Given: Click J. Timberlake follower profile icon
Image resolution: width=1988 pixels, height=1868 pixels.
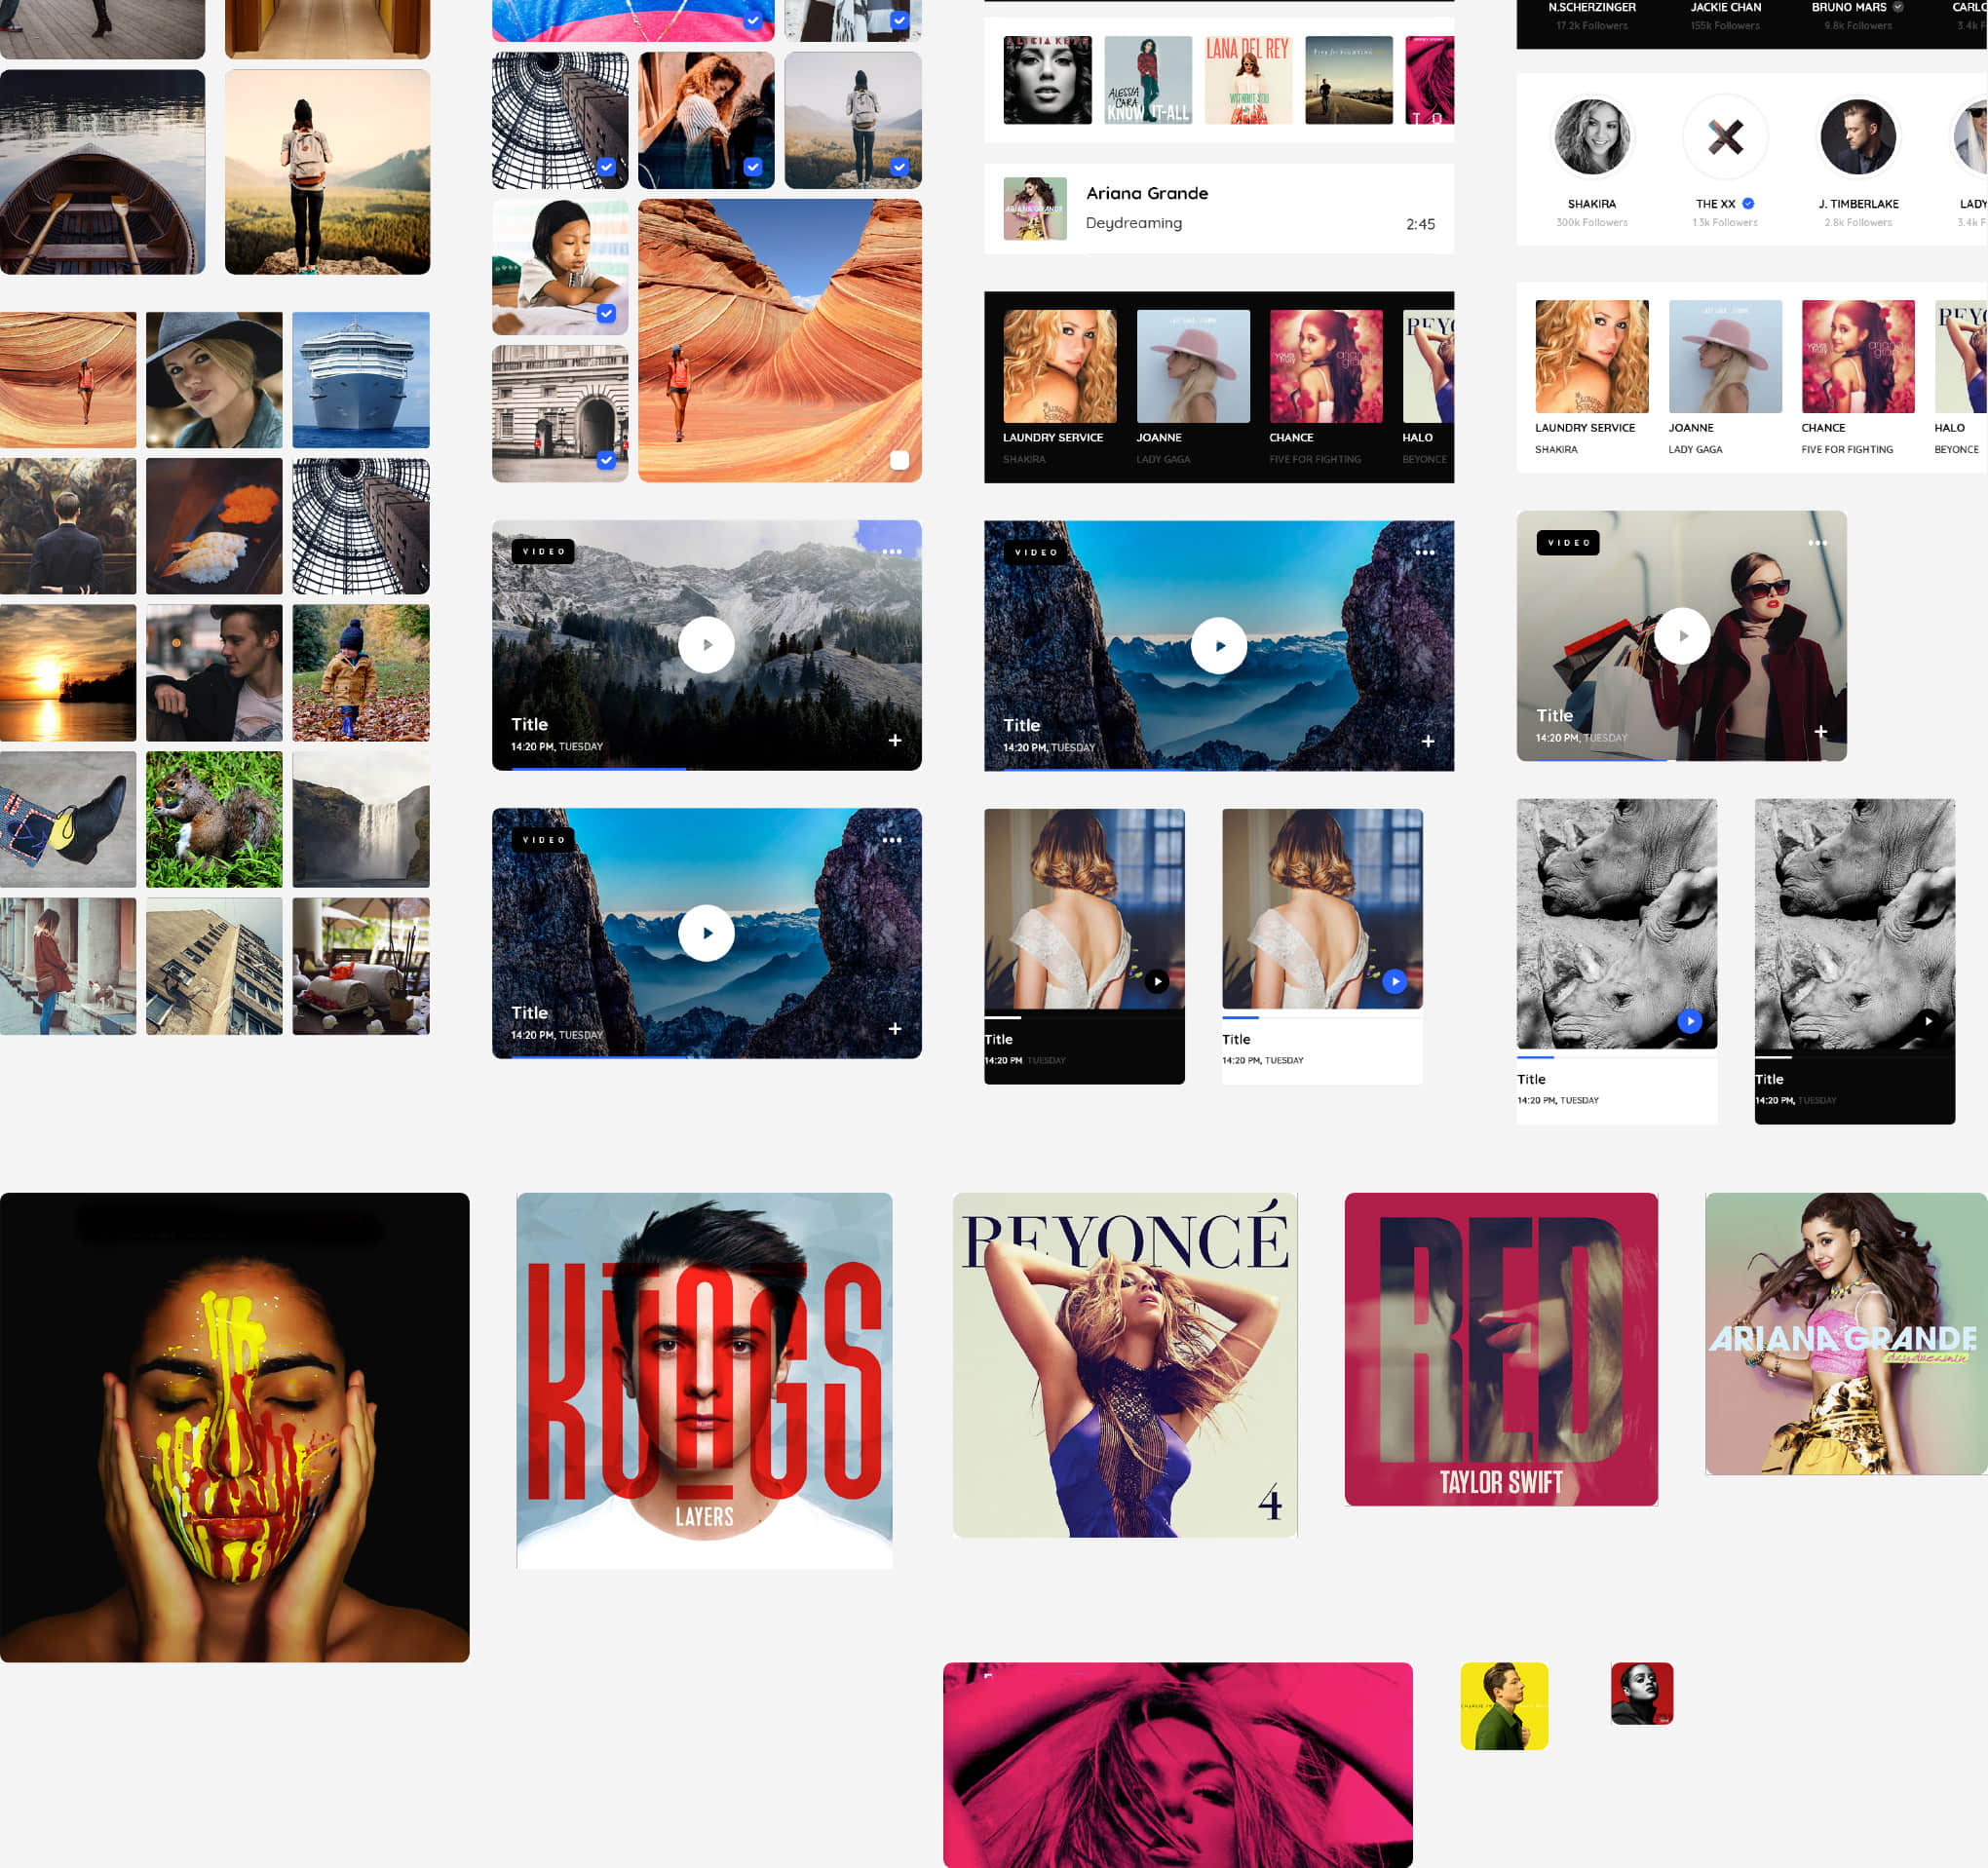Looking at the screenshot, I should tap(1856, 135).
